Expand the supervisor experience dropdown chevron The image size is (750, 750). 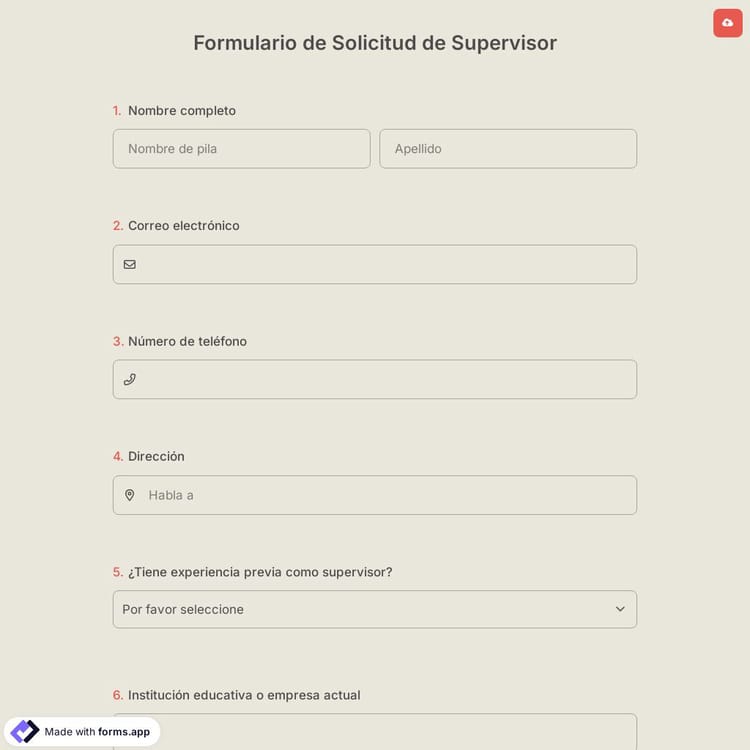[x=619, y=609]
